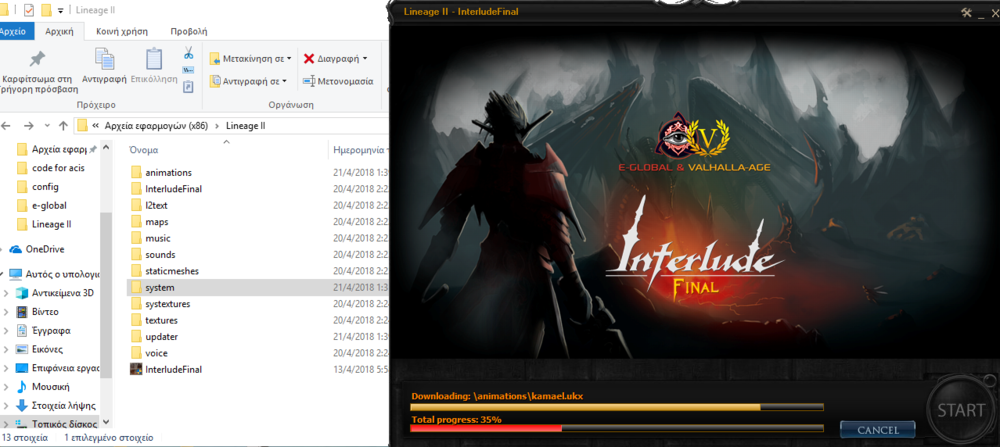Switch to Κοινή χρήση ribbon tab
This screenshot has width=1000, height=447.
[x=122, y=31]
